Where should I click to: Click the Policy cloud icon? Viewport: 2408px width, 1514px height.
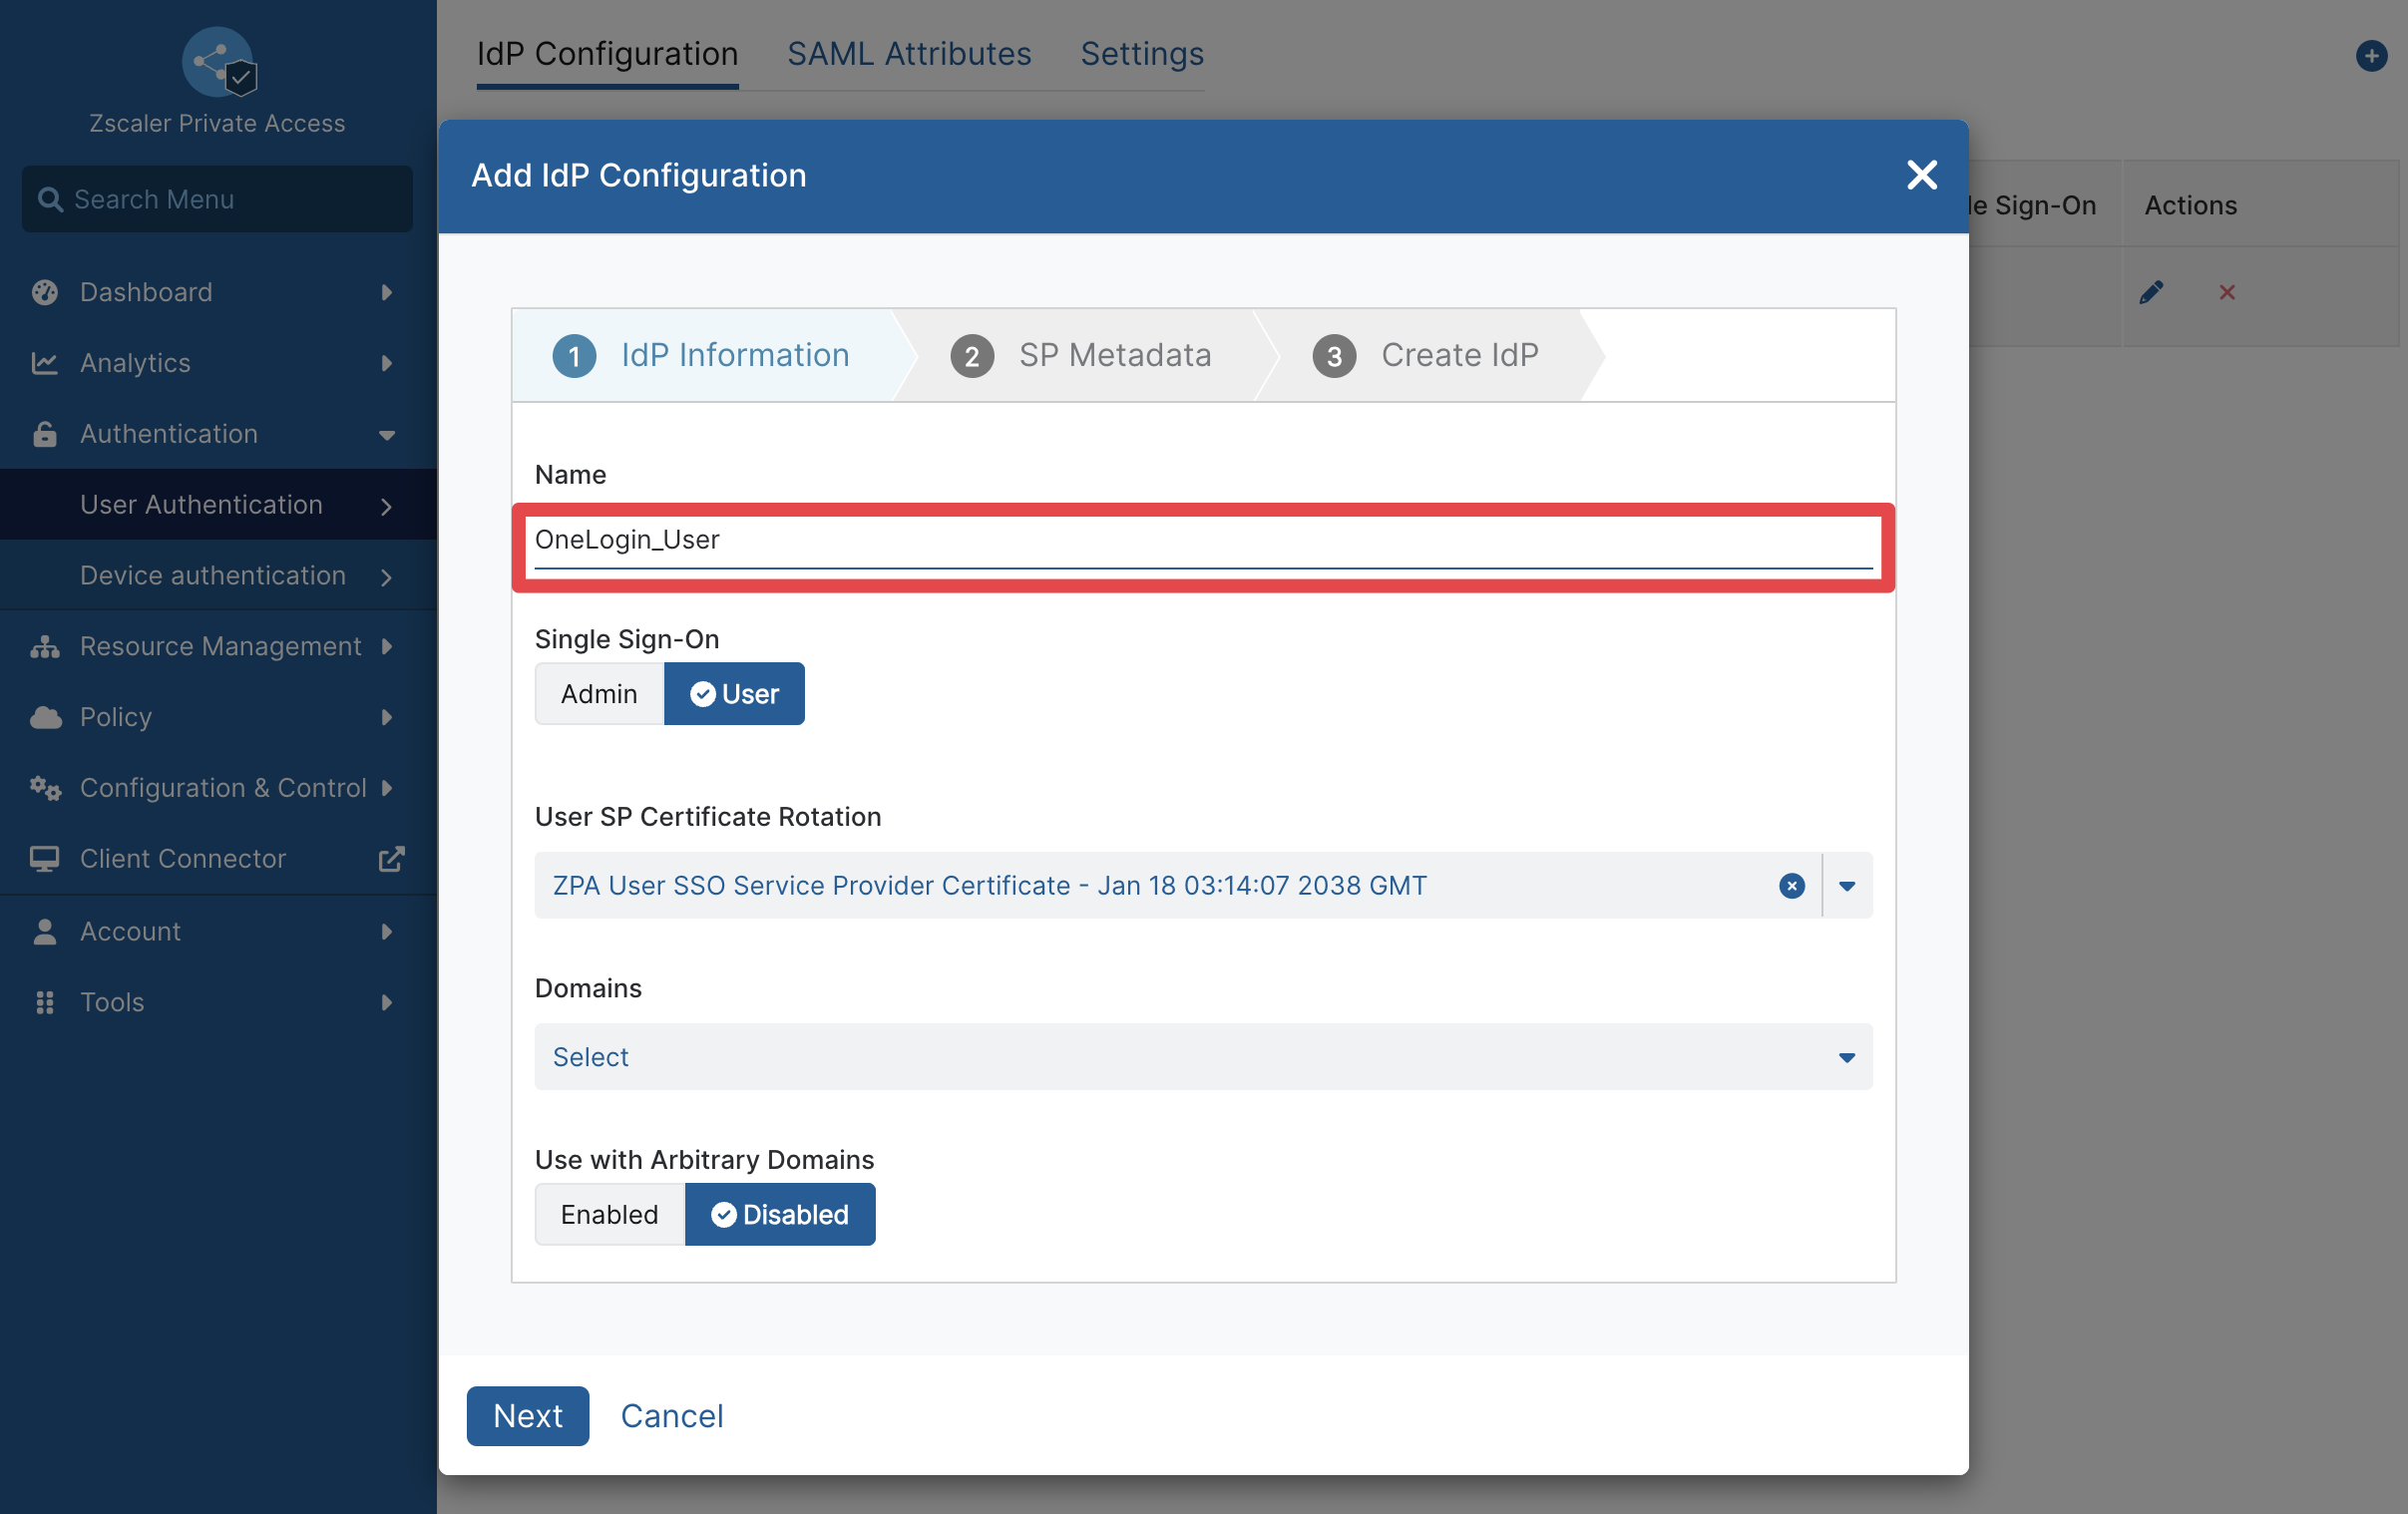(x=45, y=717)
